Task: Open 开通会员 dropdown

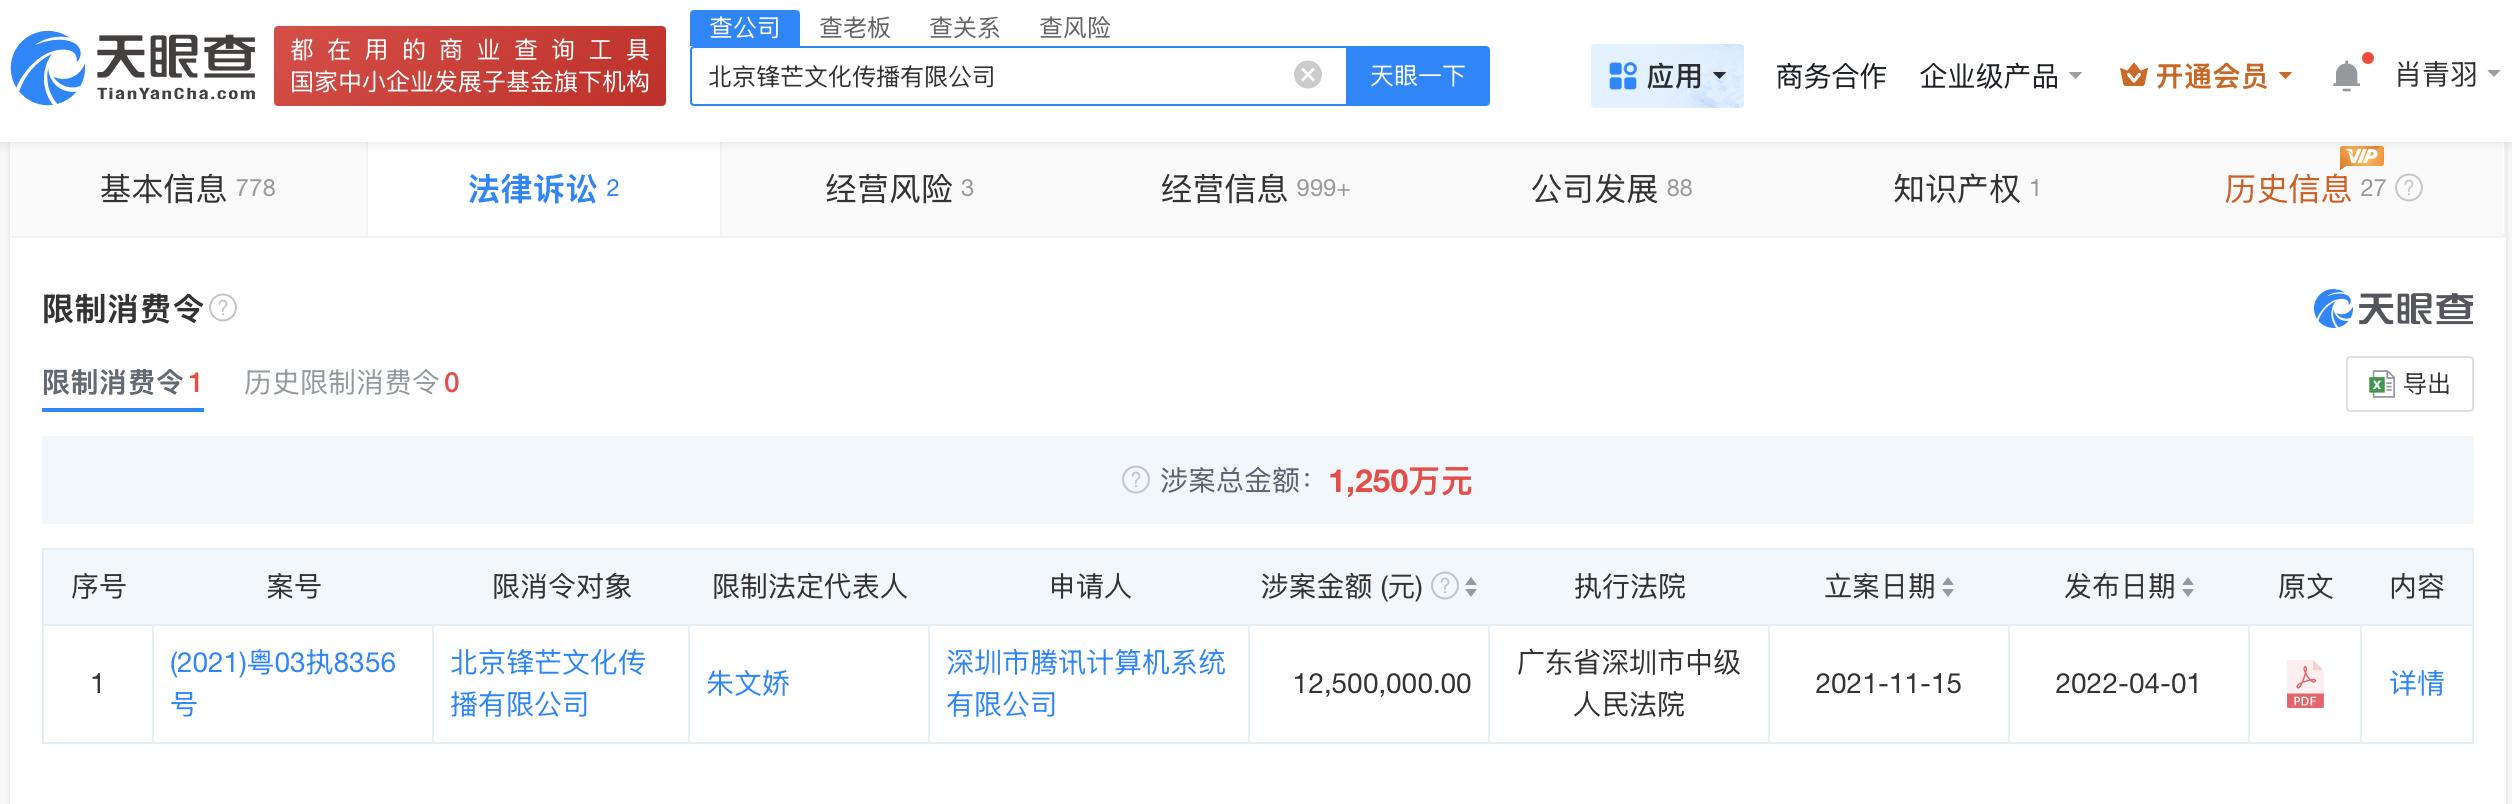Action: [x=2205, y=76]
